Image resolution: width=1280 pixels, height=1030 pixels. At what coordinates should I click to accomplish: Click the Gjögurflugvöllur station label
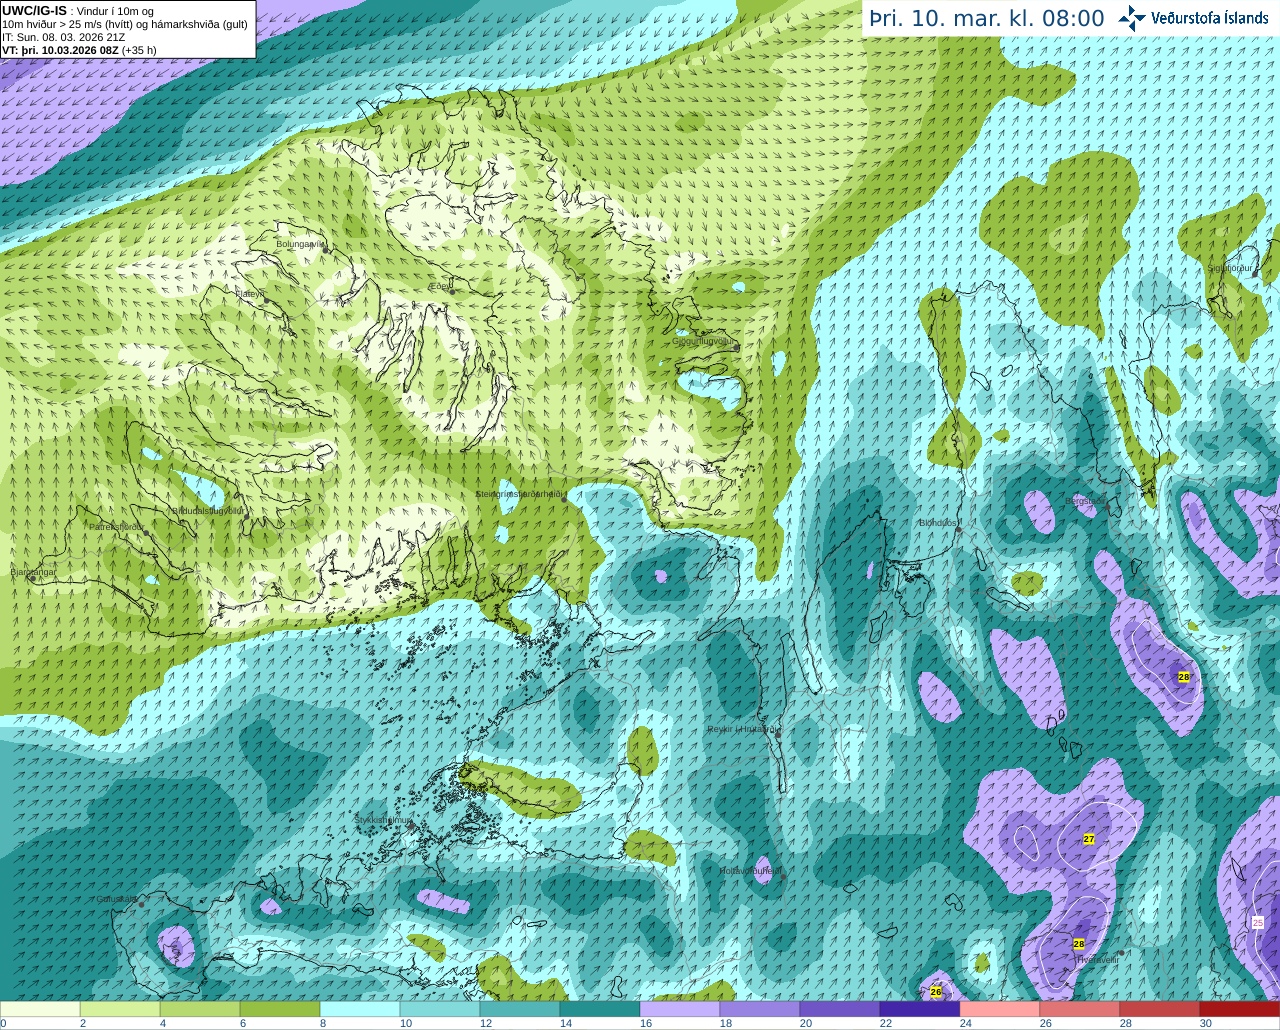click(x=704, y=341)
